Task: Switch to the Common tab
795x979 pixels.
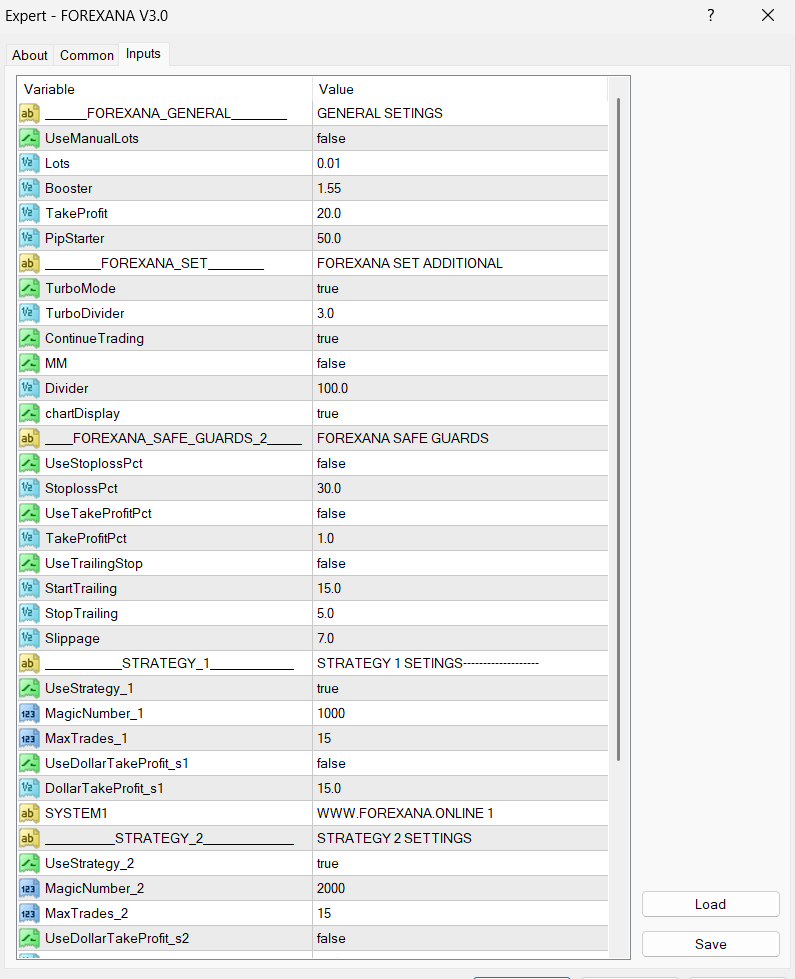Action: (x=87, y=55)
